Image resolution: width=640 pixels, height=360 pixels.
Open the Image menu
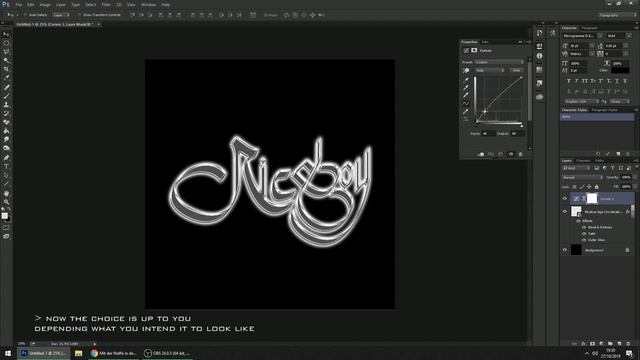pos(45,4)
